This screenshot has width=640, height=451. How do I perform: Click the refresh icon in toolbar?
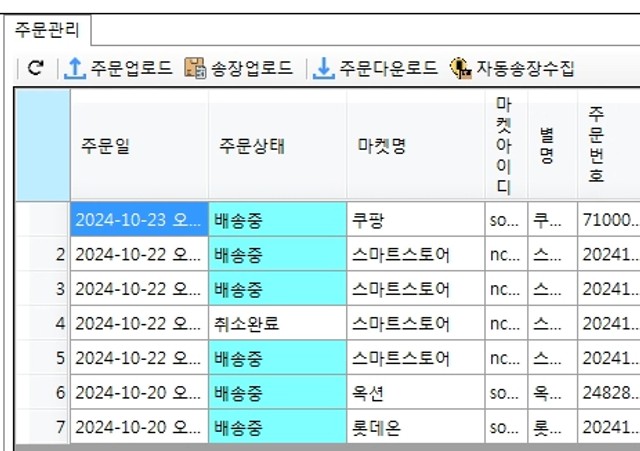tap(35, 69)
